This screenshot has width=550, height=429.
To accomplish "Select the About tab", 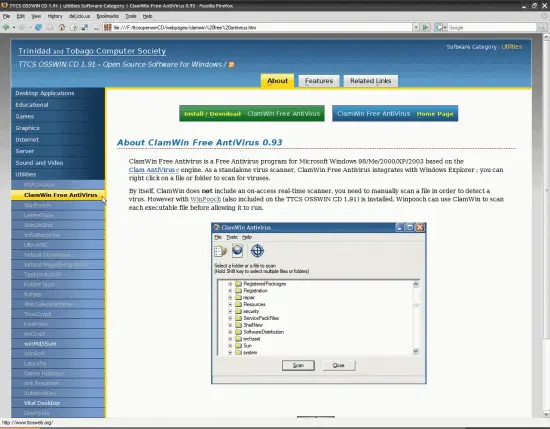I will (277, 81).
